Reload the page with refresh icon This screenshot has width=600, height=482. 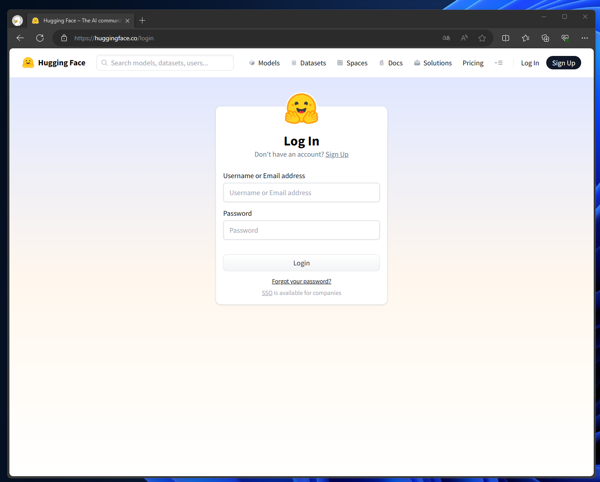click(x=40, y=38)
